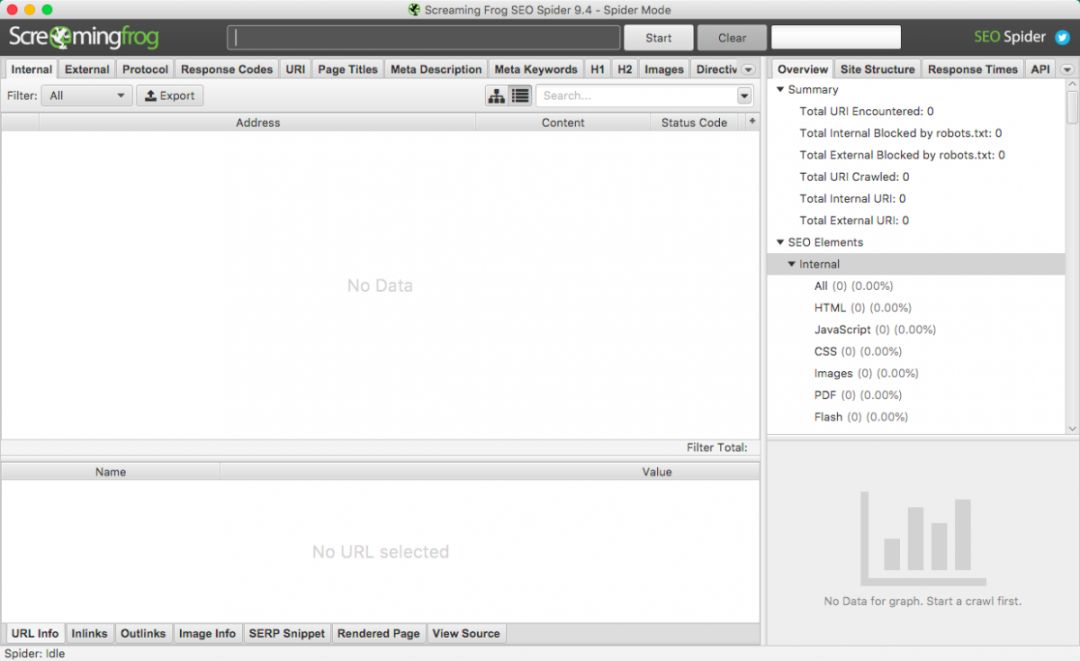Image resolution: width=1080 pixels, height=661 pixels.
Task: Click the Export button
Action: point(169,96)
